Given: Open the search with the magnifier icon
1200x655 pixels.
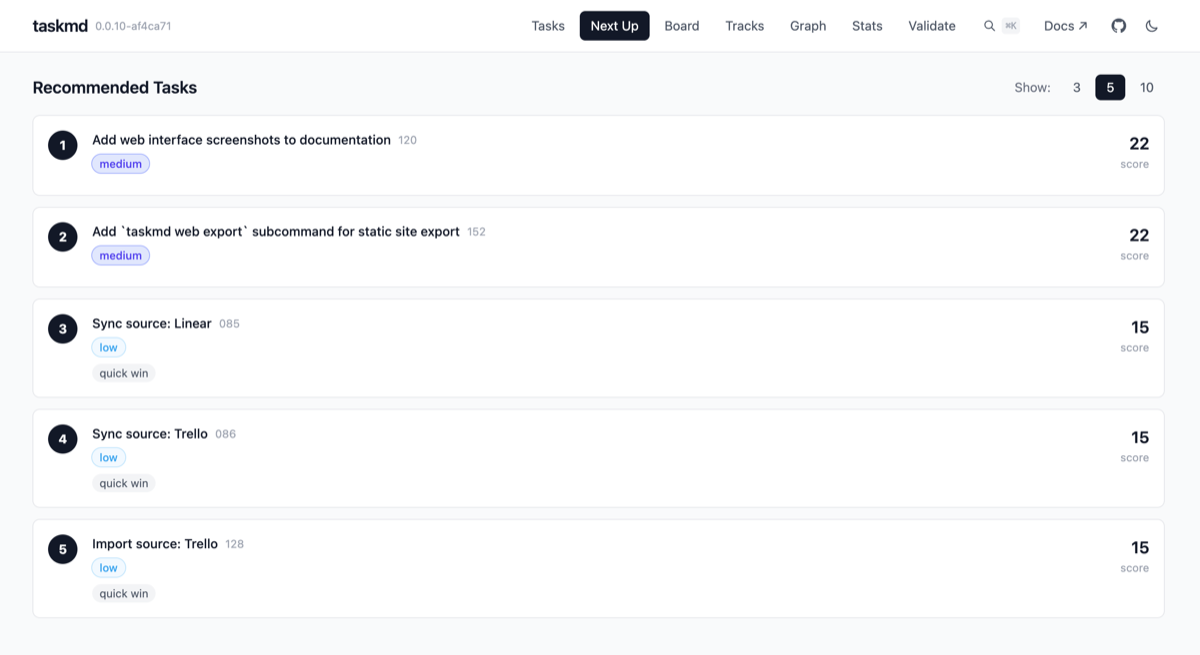Looking at the screenshot, I should (x=989, y=25).
